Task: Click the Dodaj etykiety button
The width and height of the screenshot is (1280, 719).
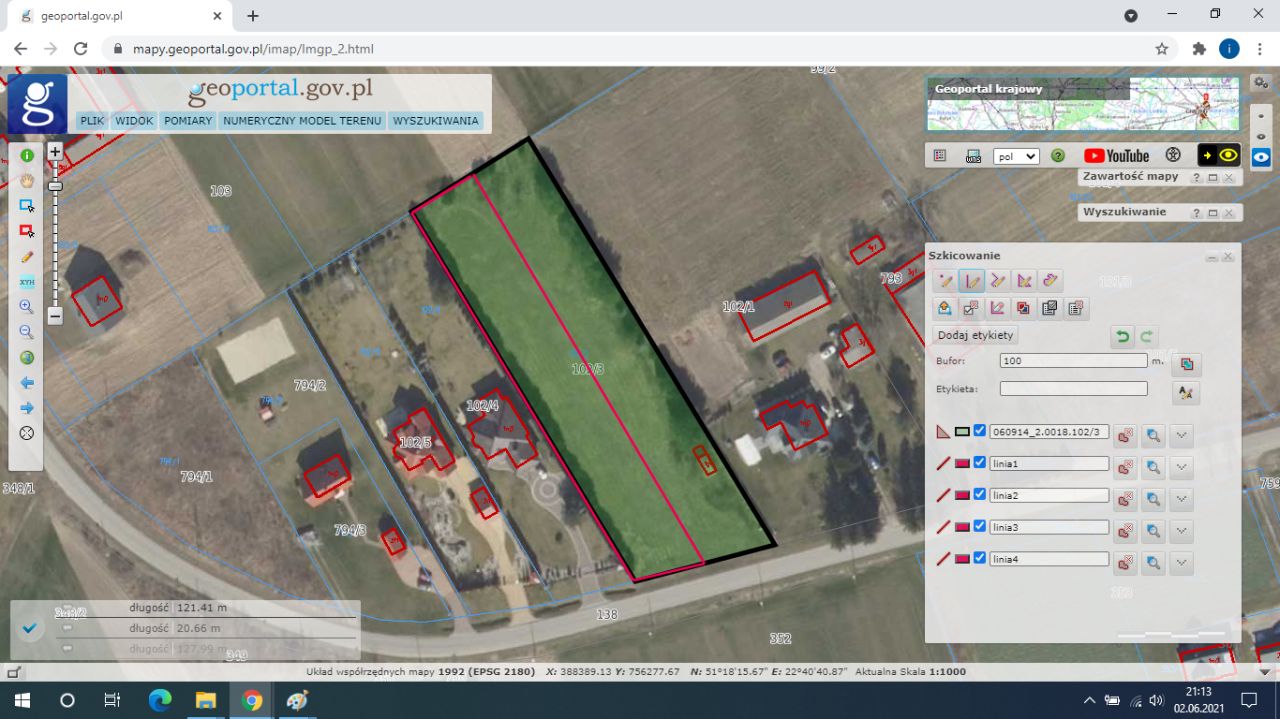Action: pos(975,335)
